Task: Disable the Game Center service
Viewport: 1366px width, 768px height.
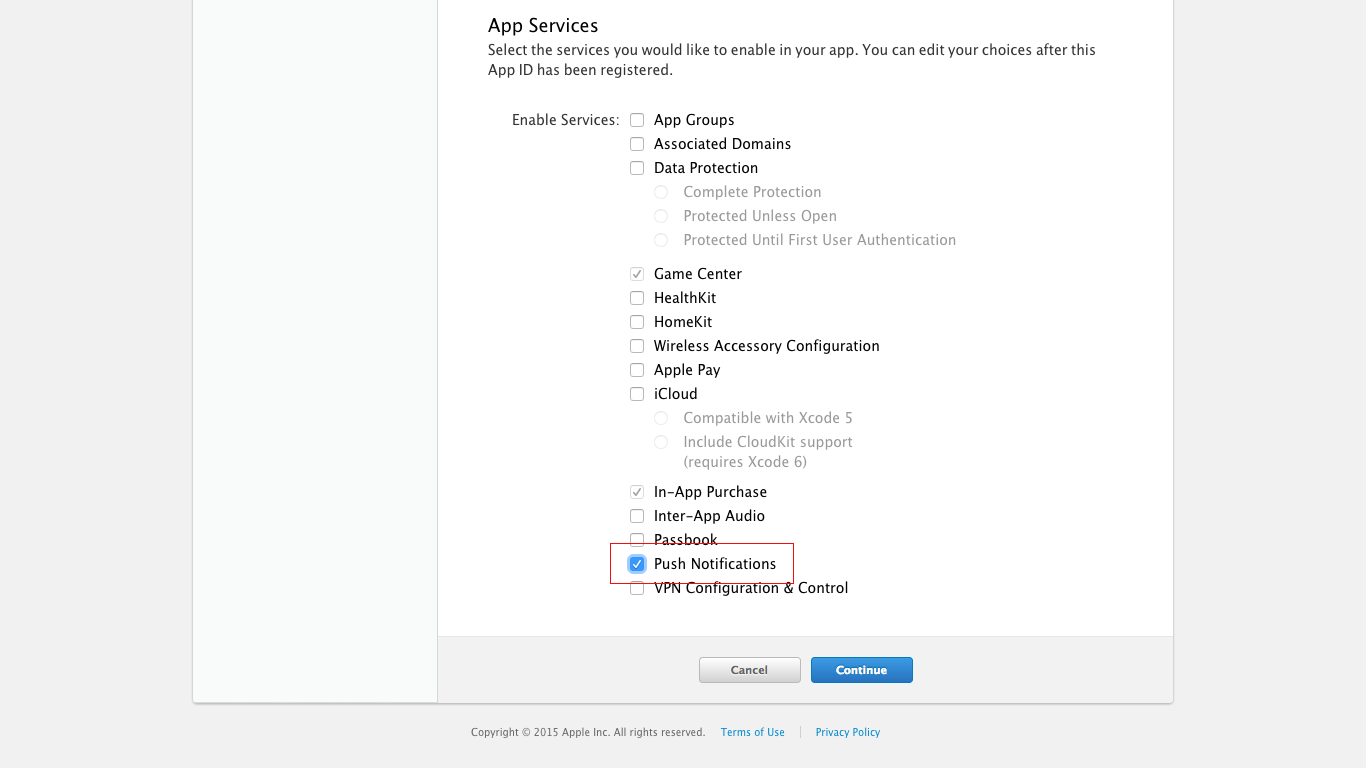Action: (x=637, y=273)
